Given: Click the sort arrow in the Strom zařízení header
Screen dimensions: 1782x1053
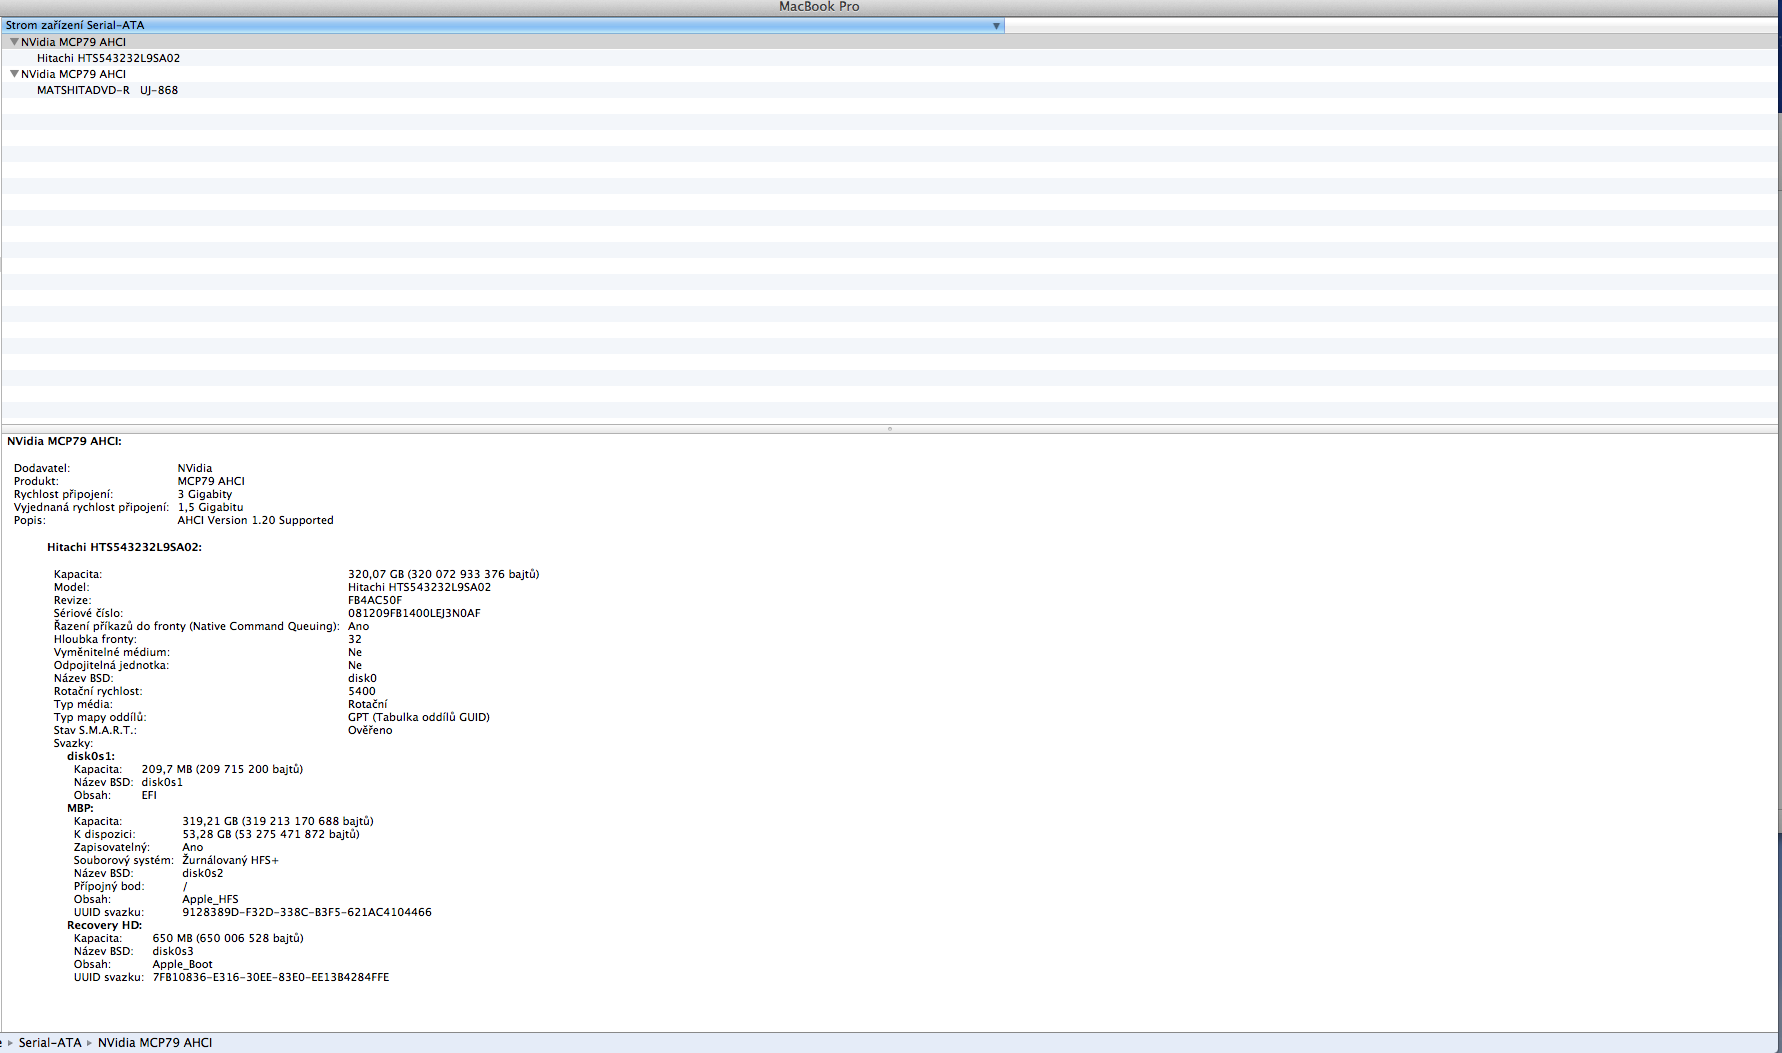Looking at the screenshot, I should (x=996, y=26).
